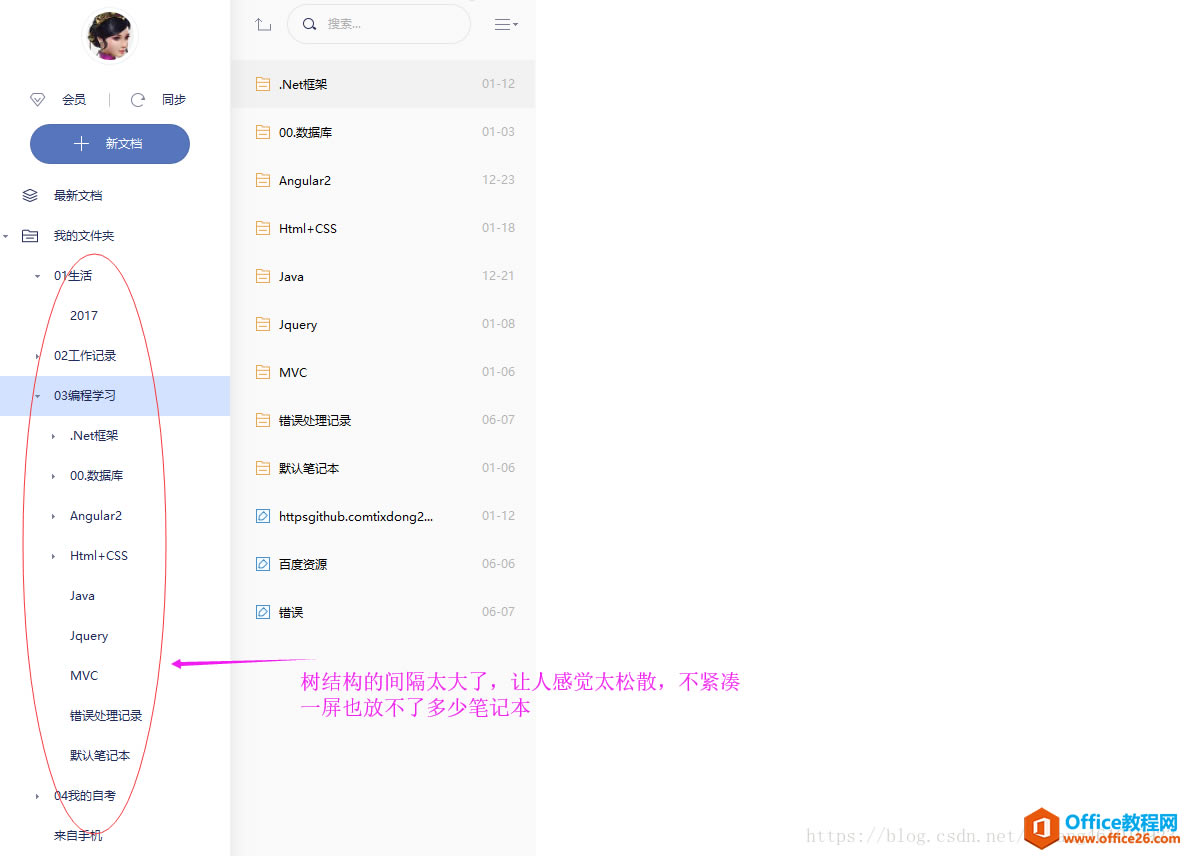This screenshot has height=856, width=1187.
Task: Click the 错误 note document icon
Action: pyautogui.click(x=263, y=612)
